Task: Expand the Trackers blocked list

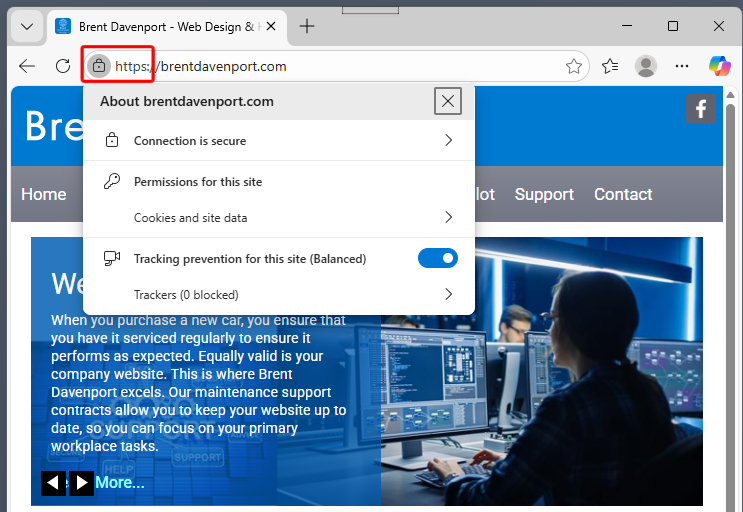Action: click(x=448, y=294)
